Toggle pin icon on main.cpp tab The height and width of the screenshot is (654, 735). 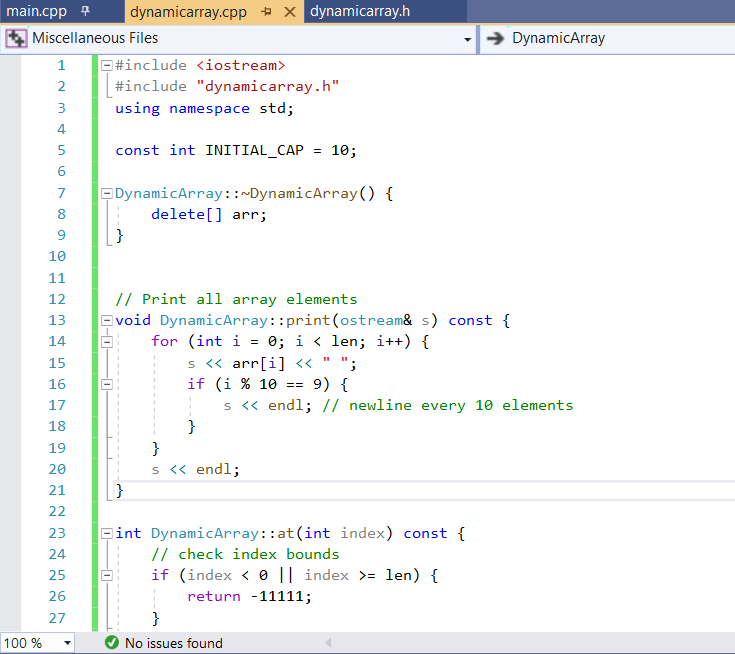(x=85, y=11)
